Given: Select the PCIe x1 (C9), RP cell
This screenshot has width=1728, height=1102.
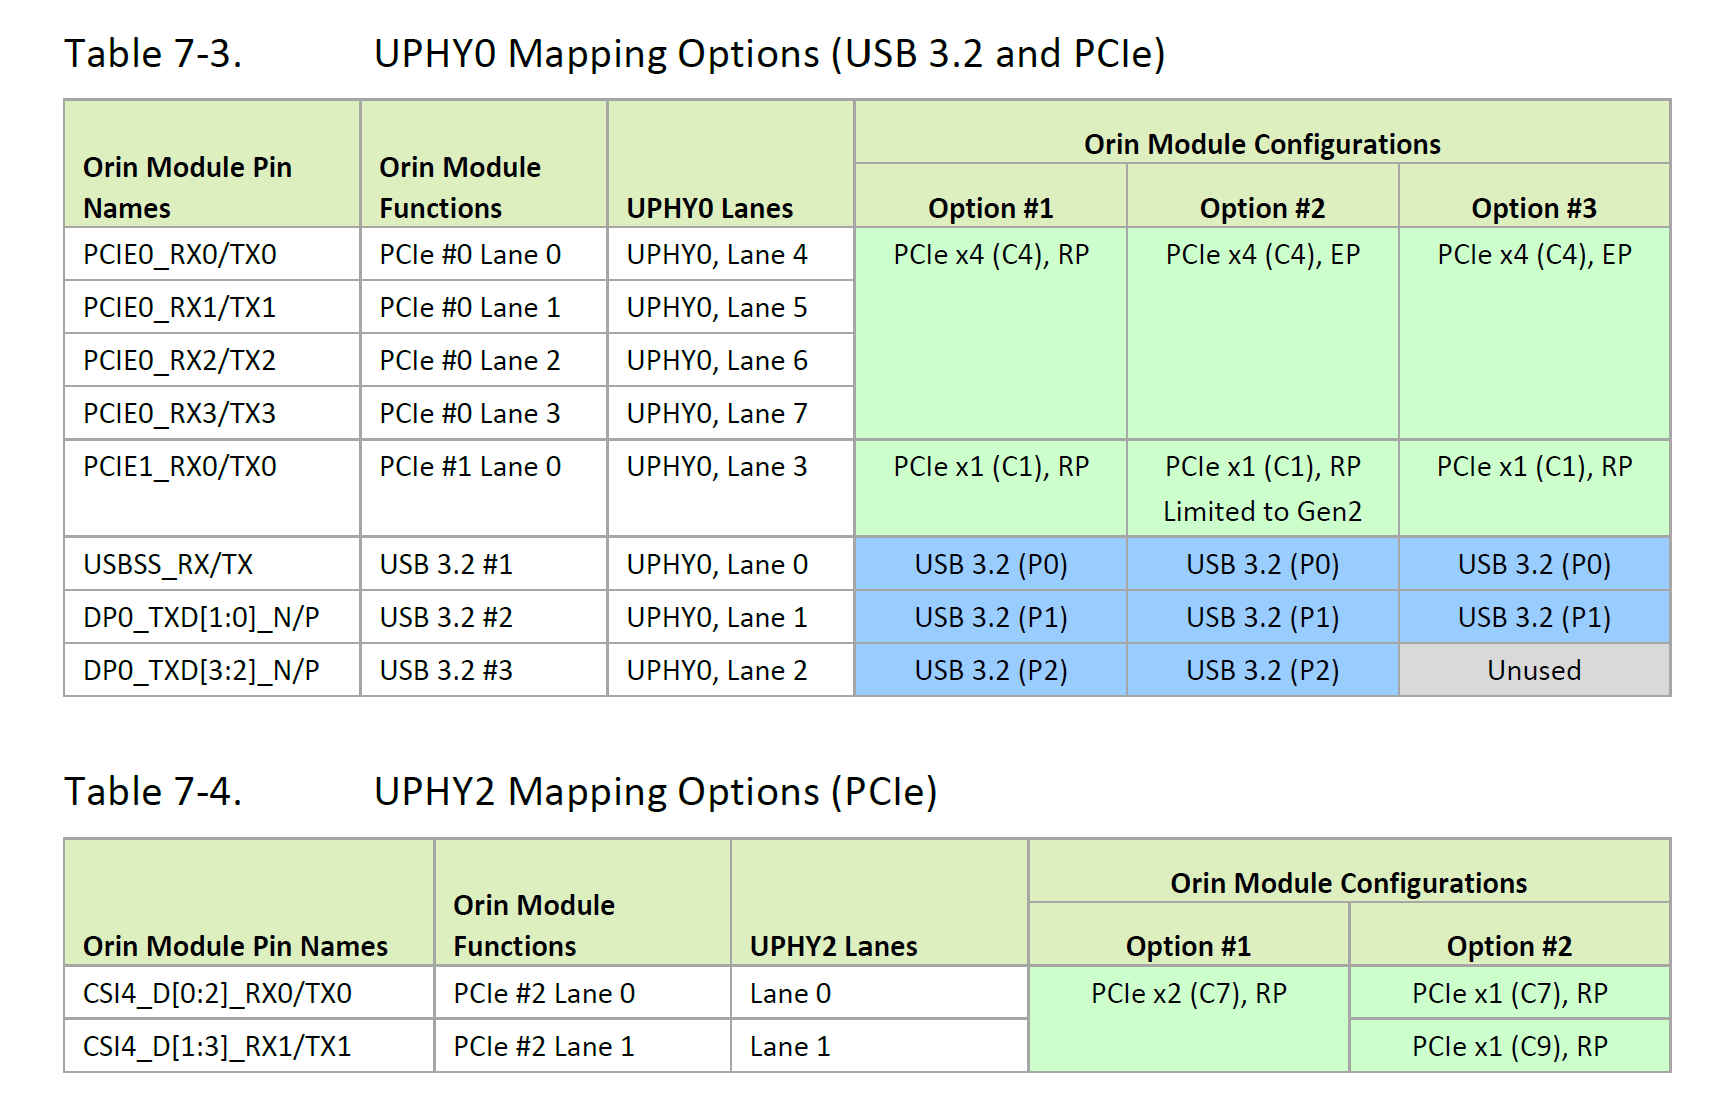Looking at the screenshot, I should pos(1510,1046).
